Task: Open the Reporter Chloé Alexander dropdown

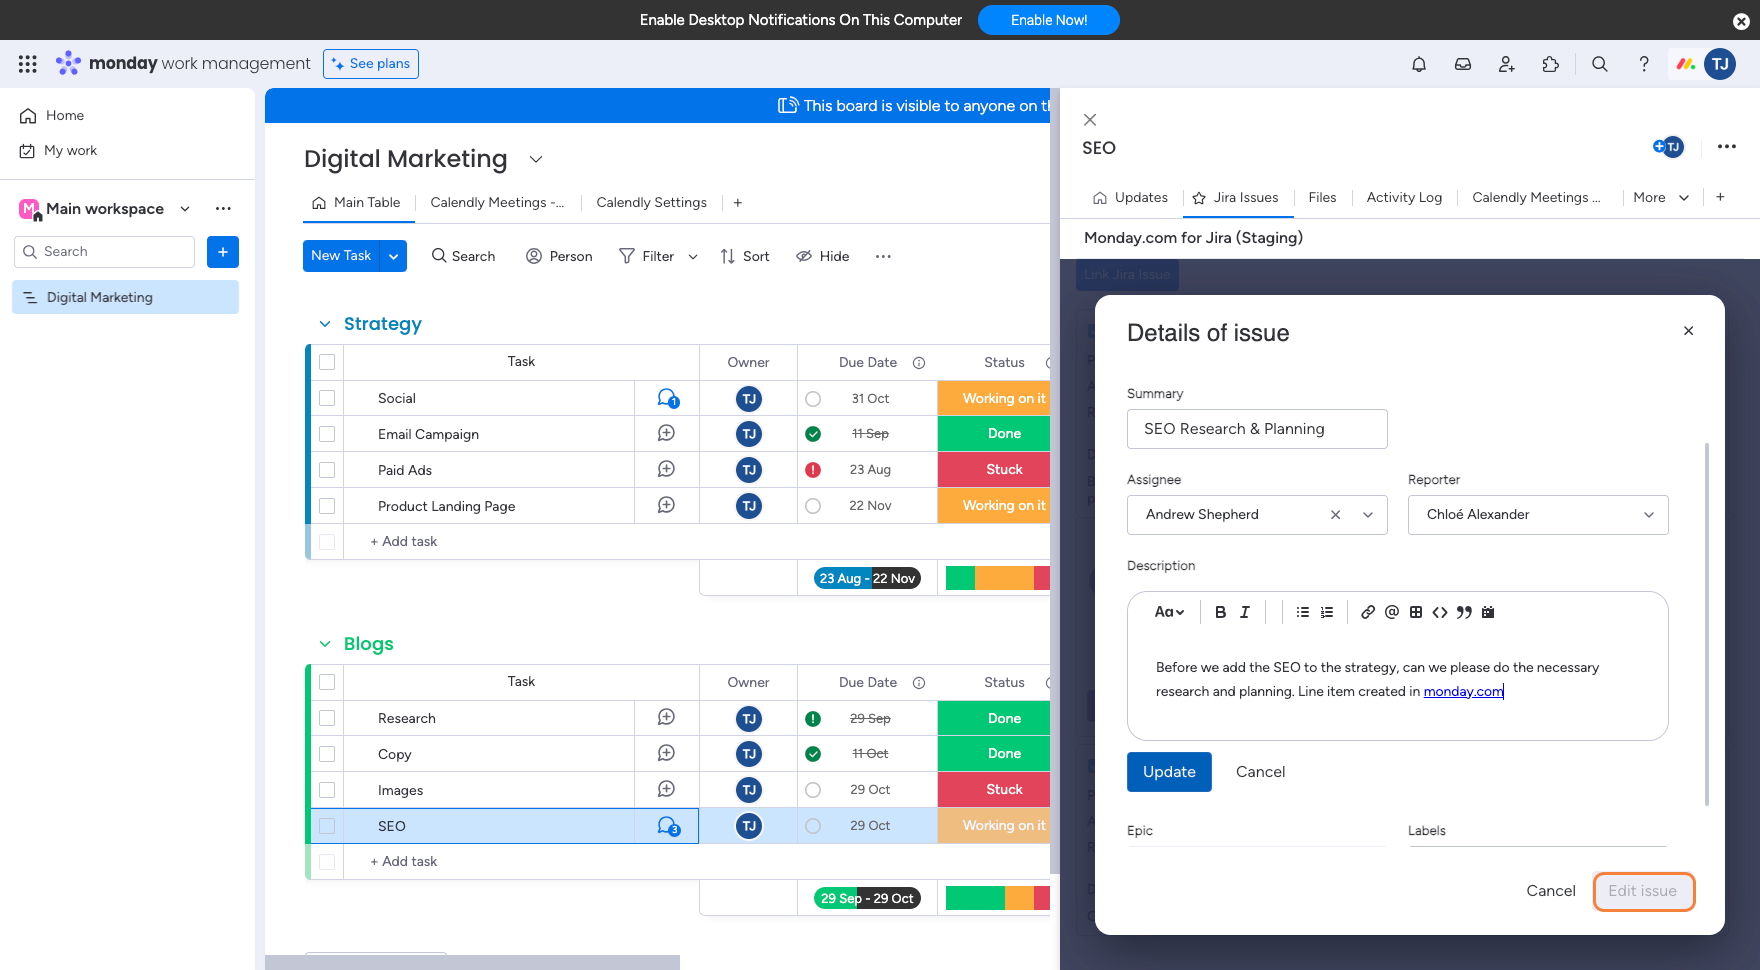Action: click(x=1537, y=515)
